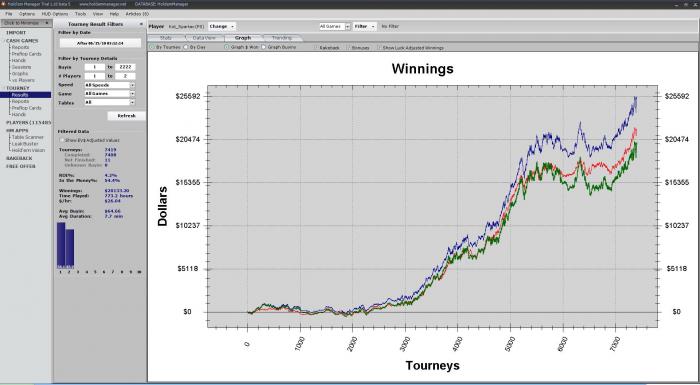Open FREE OFFER in the sidebar
The width and height of the screenshot is (700, 385).
point(21,166)
